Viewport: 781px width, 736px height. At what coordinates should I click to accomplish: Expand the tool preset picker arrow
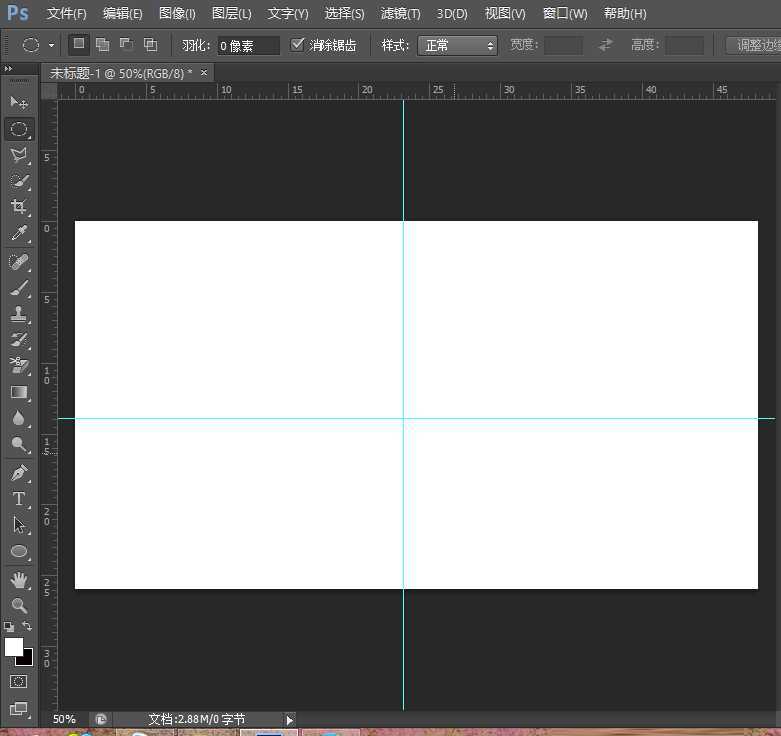pos(51,46)
